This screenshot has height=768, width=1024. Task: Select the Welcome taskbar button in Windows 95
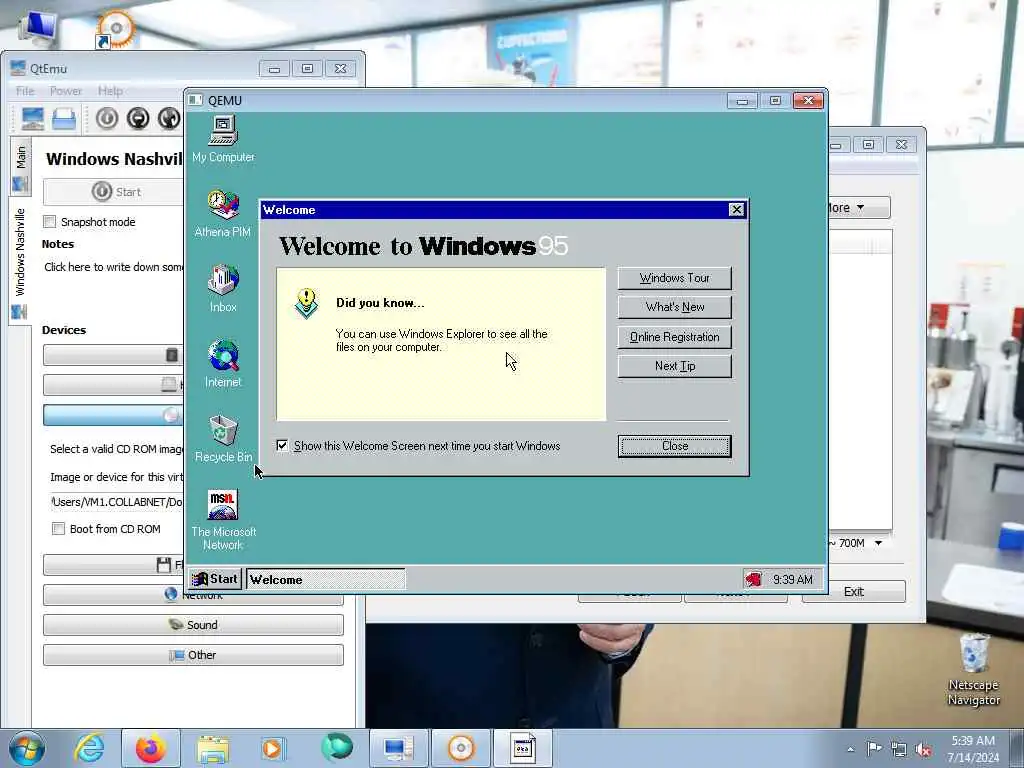click(x=325, y=579)
